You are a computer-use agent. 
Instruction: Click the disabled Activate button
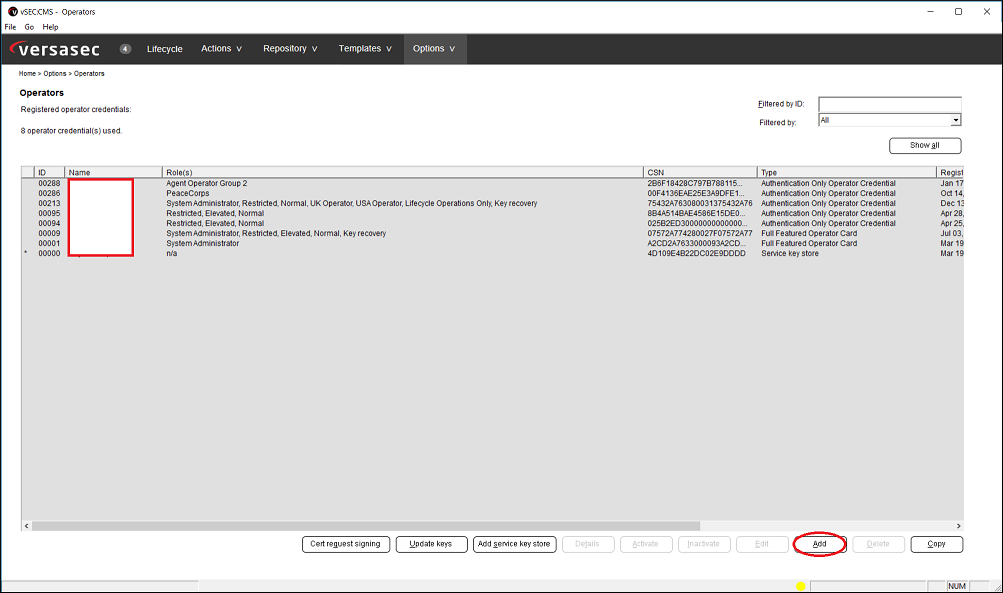click(646, 544)
